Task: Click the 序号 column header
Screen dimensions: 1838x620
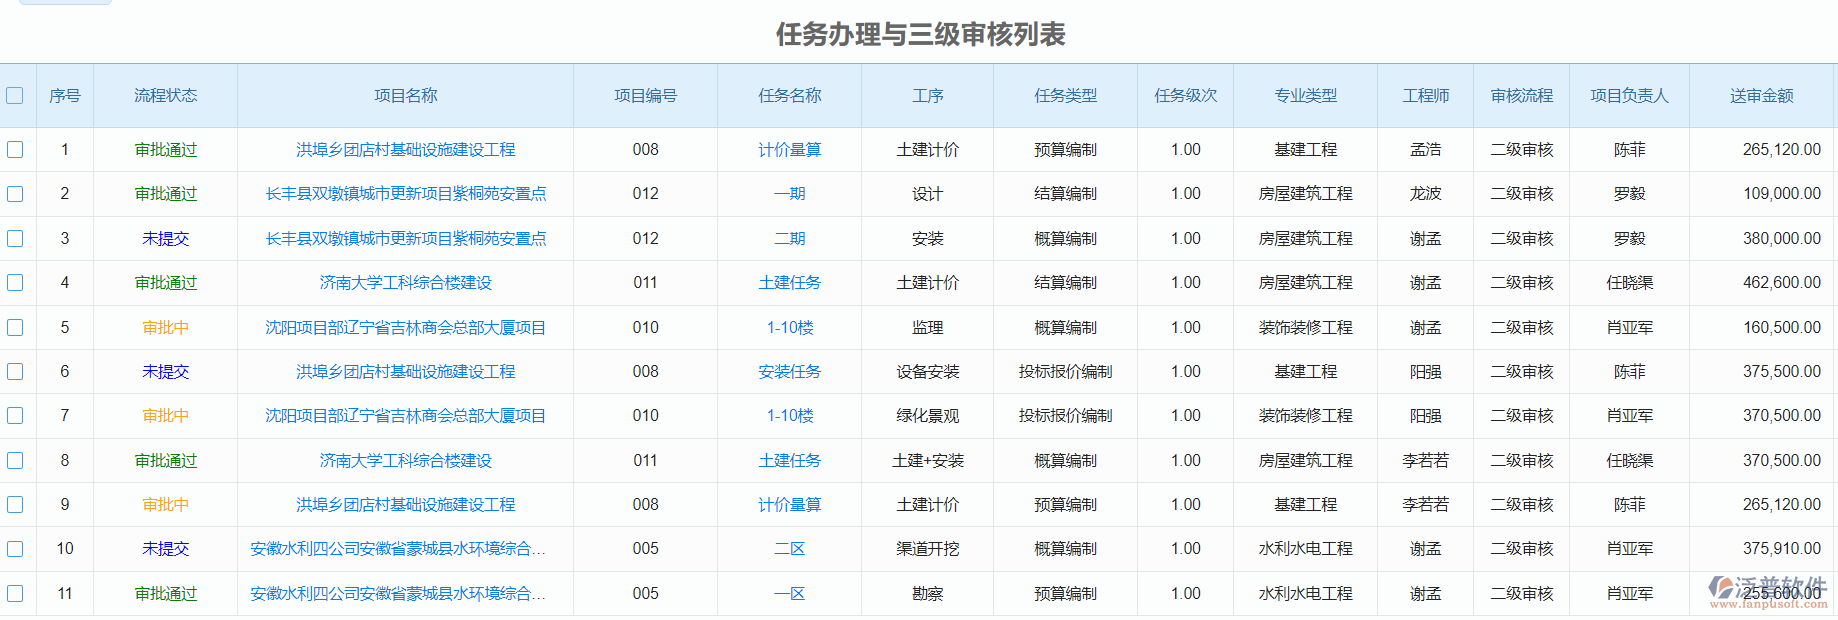Action: [x=65, y=96]
